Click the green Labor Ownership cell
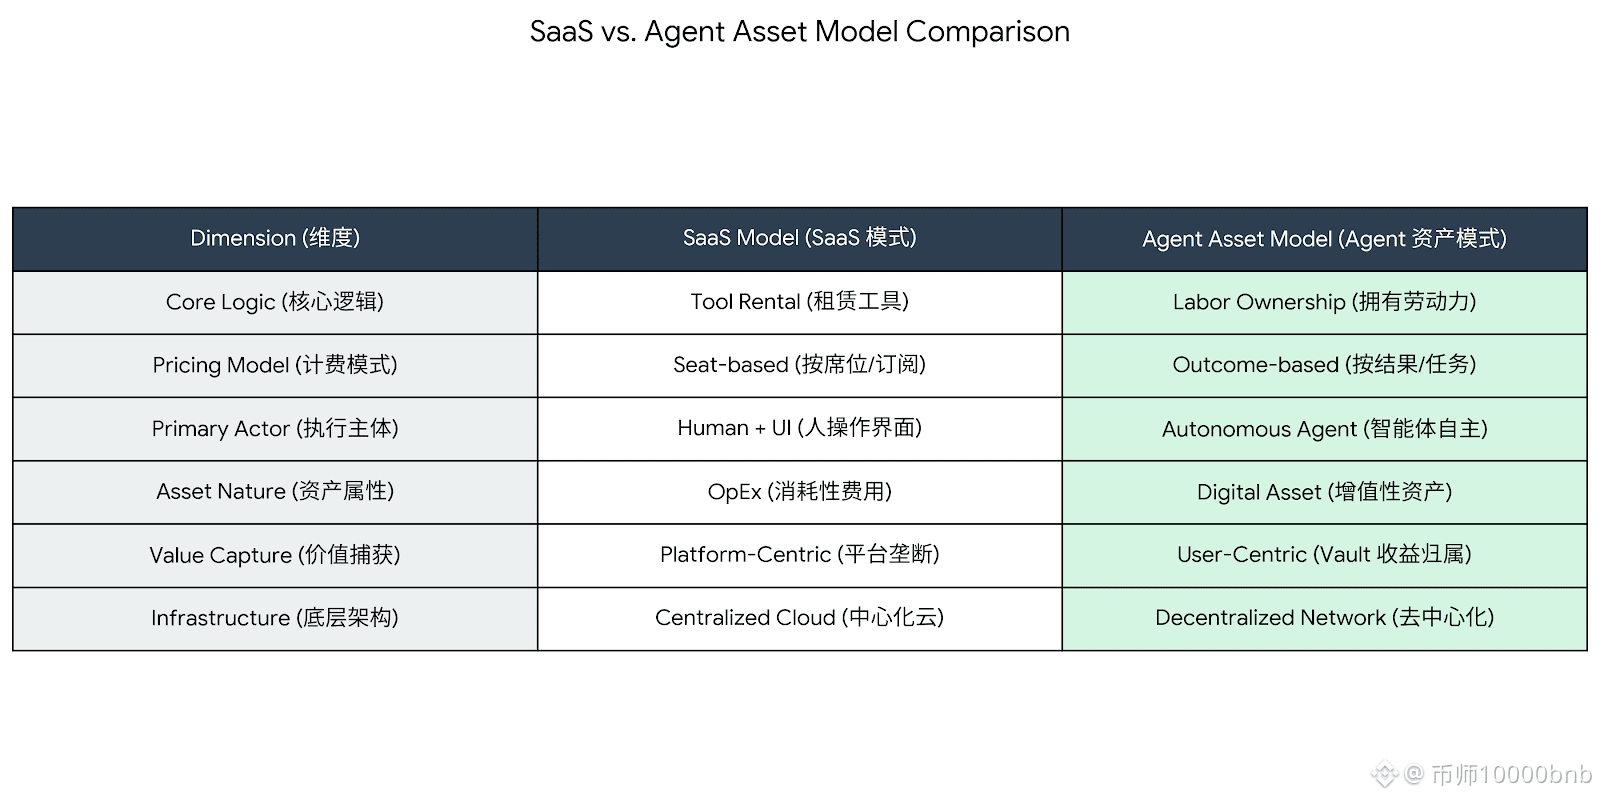 click(x=1324, y=302)
